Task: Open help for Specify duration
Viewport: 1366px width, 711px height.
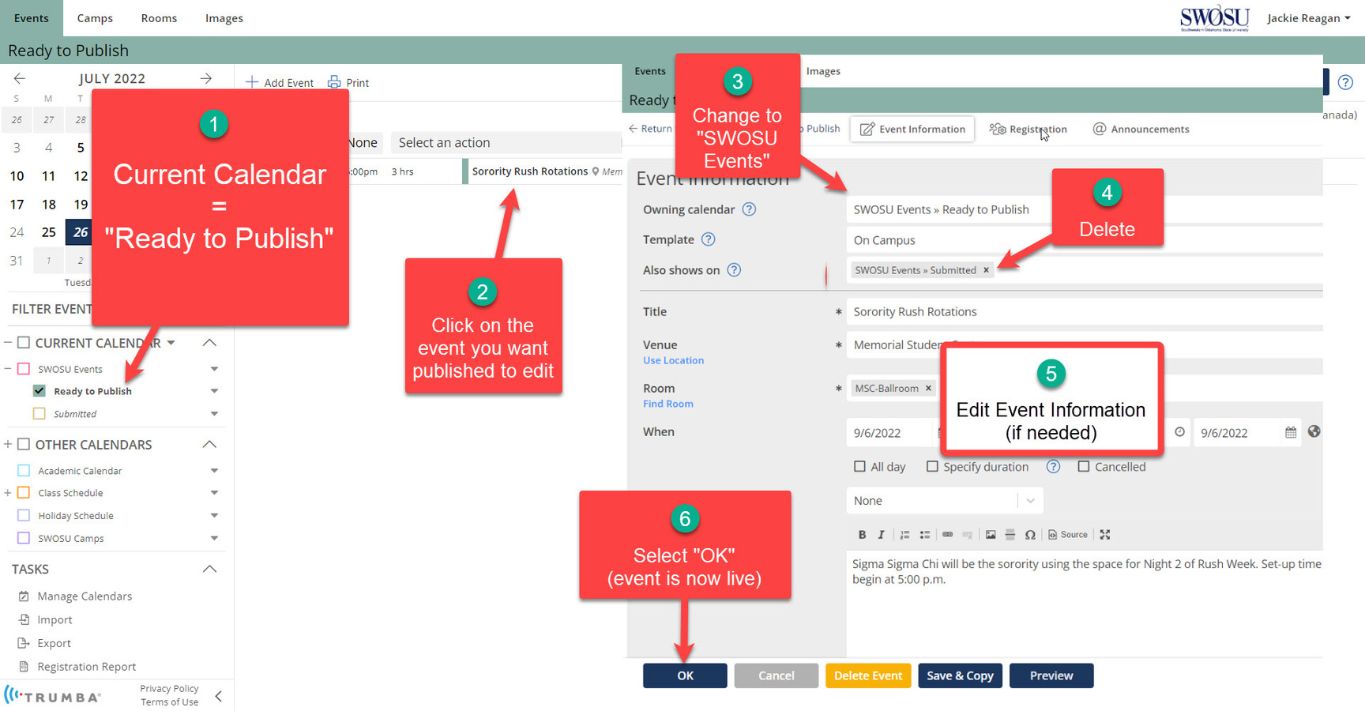Action: 1053,467
